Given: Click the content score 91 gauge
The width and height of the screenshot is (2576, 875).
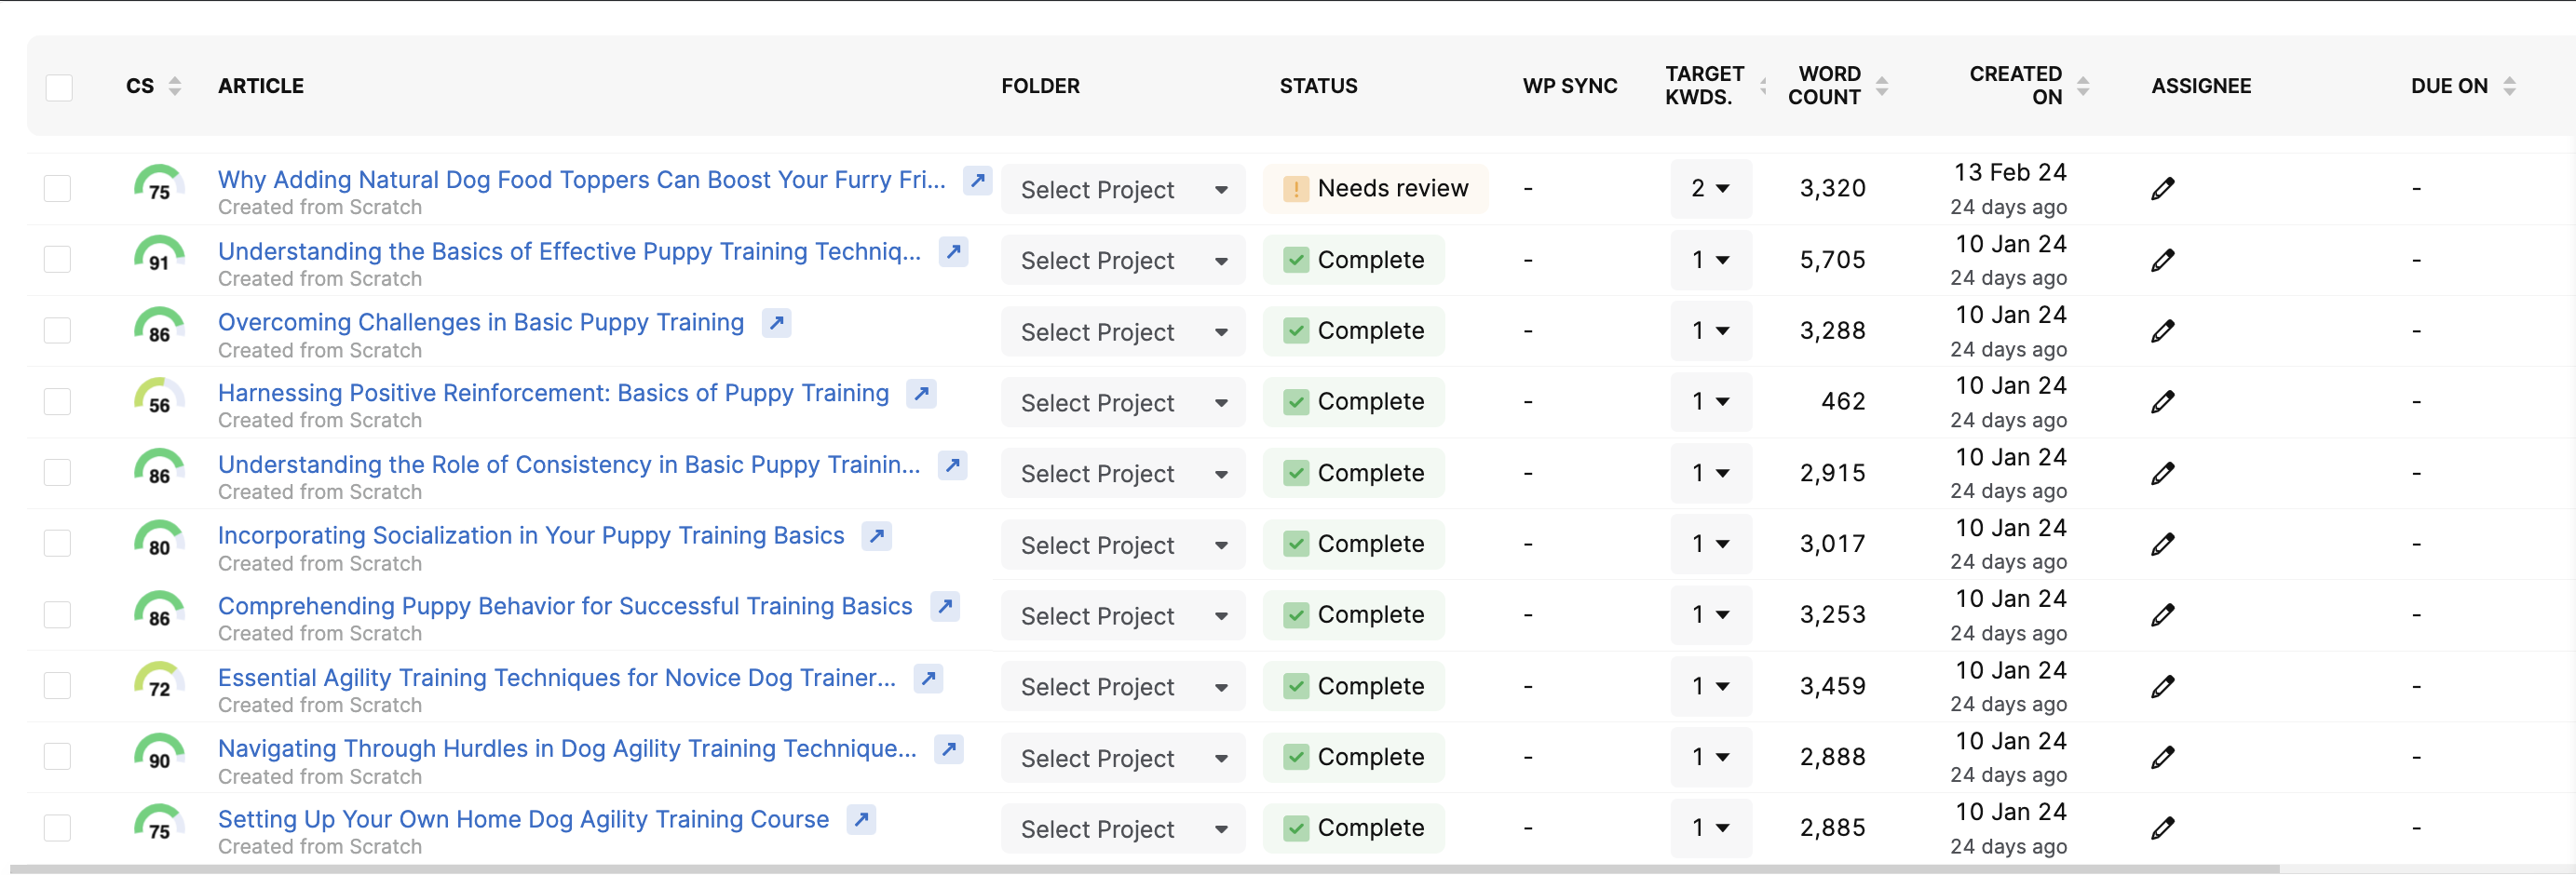Looking at the screenshot, I should 159,254.
